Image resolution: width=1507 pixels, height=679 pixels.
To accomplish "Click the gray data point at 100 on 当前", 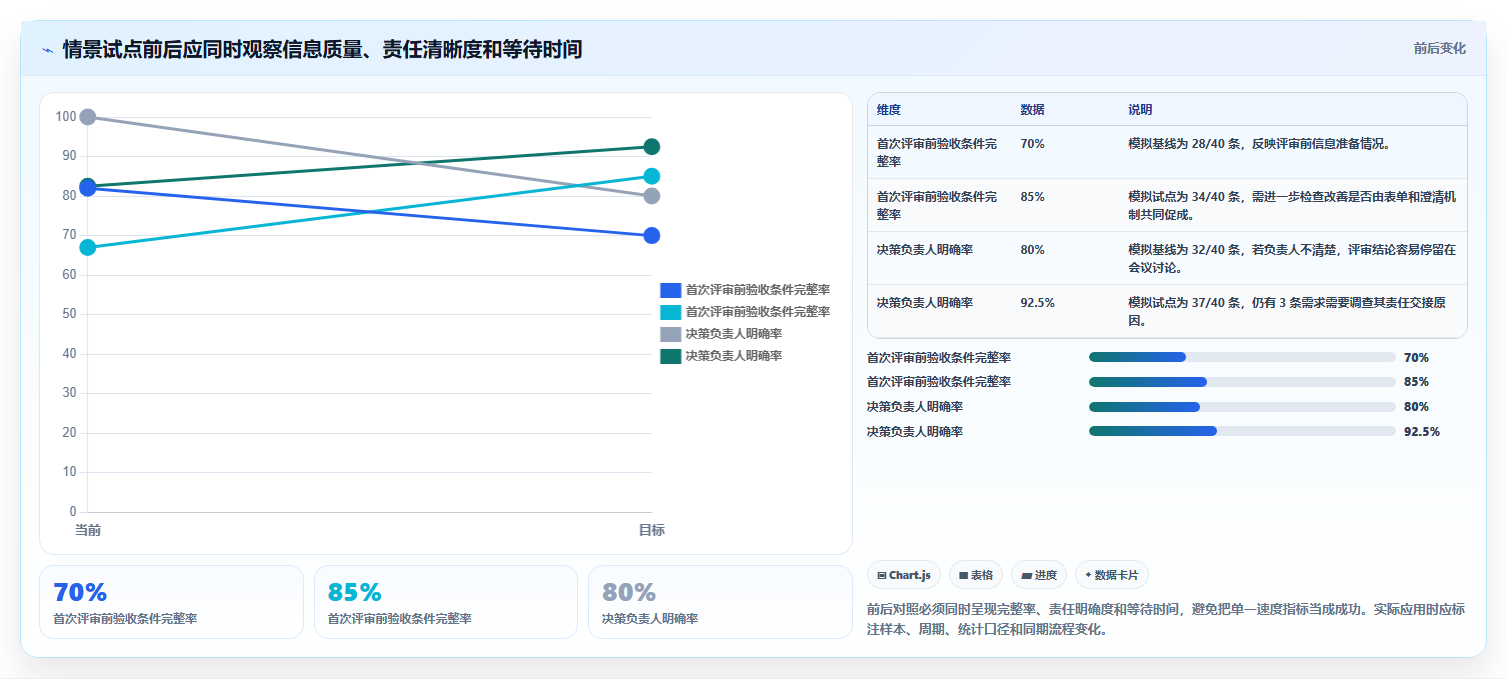I will [88, 117].
